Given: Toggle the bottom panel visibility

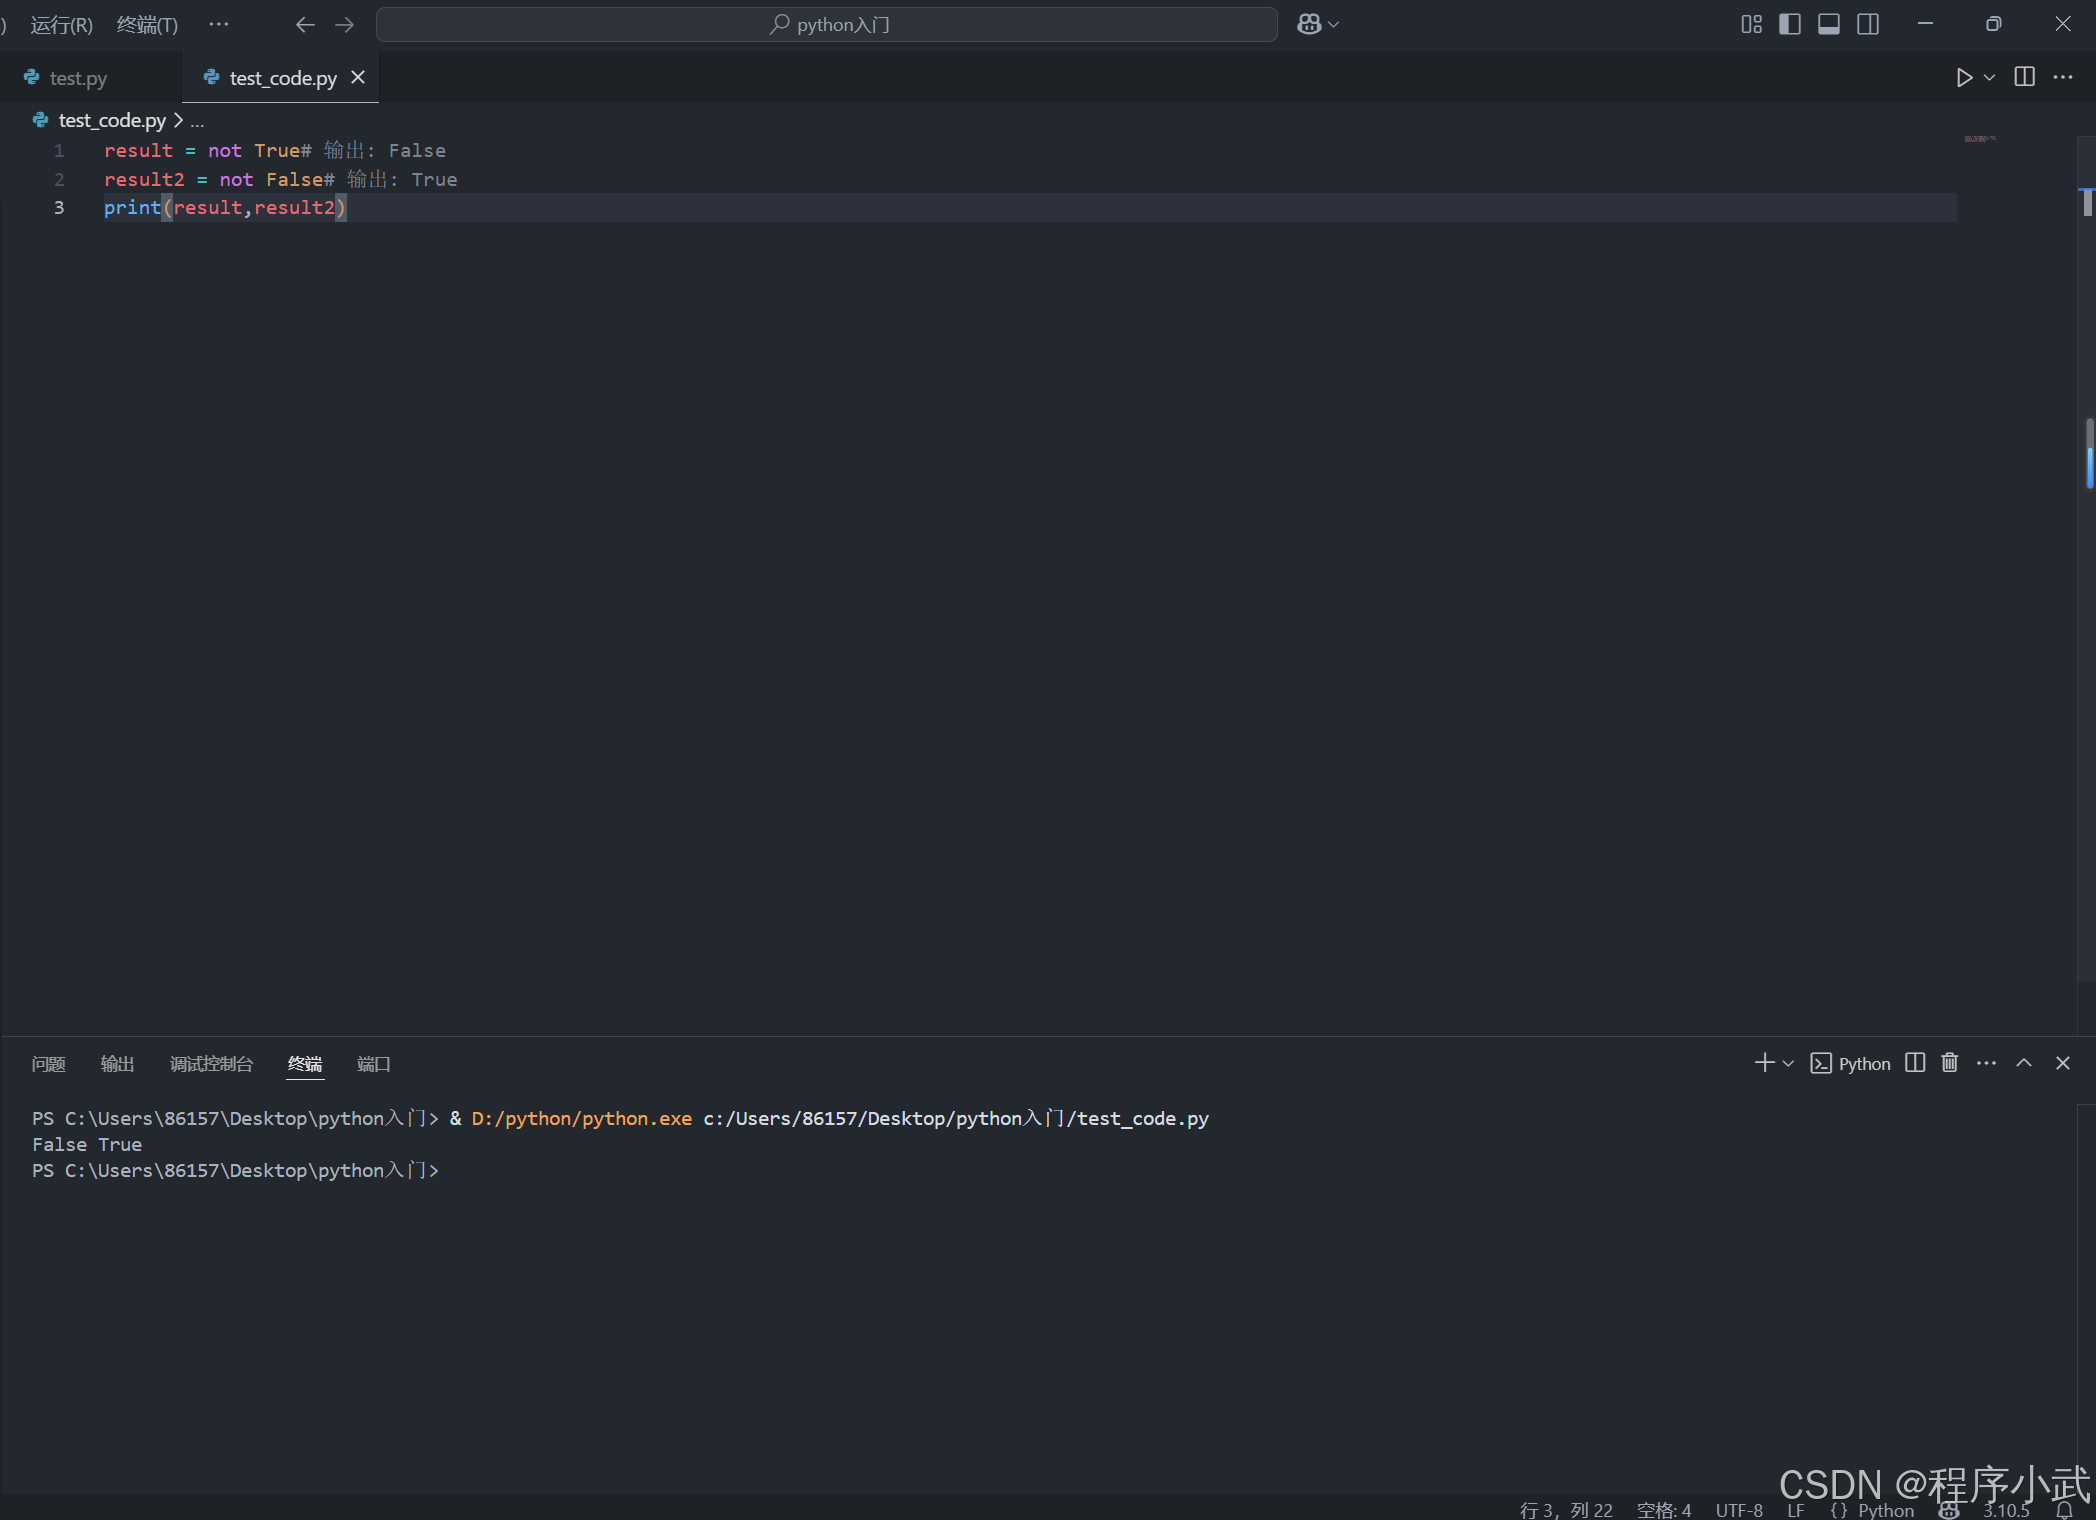Looking at the screenshot, I should tap(1828, 24).
